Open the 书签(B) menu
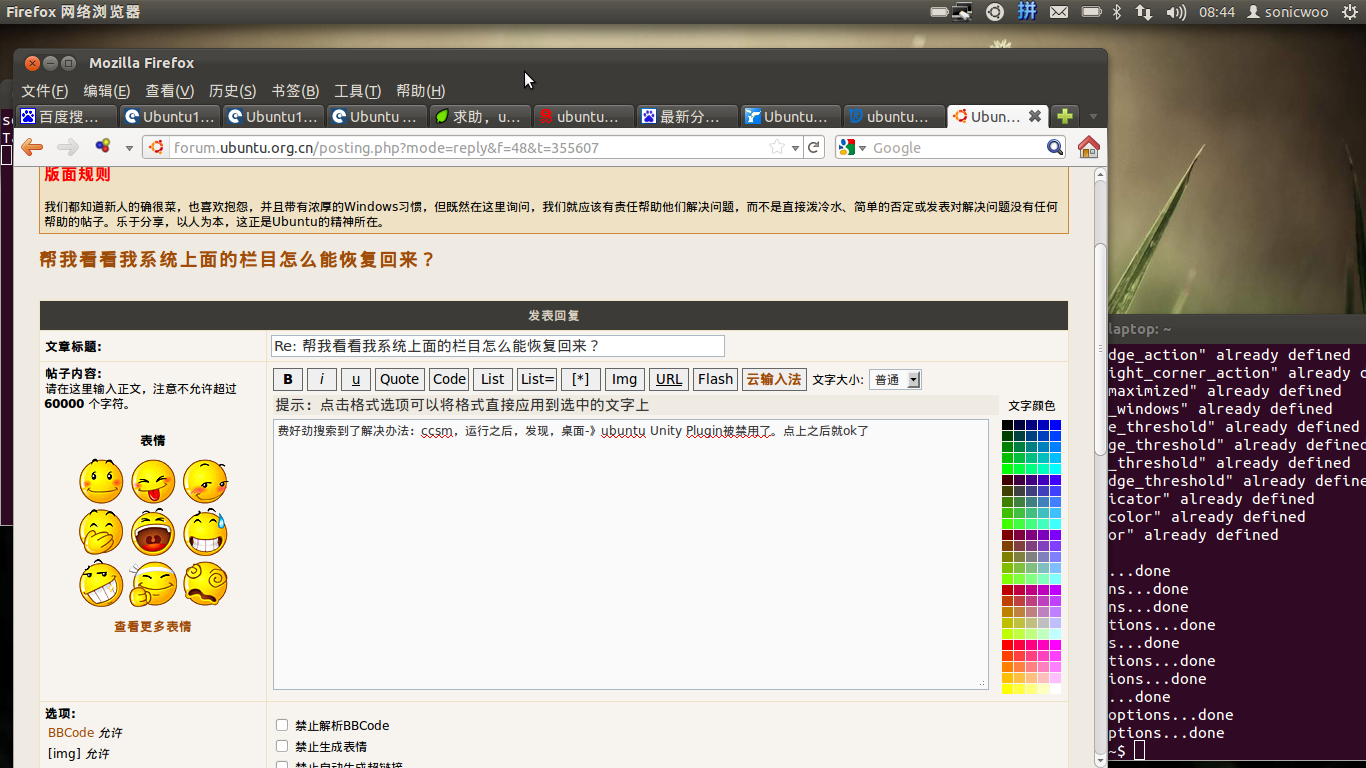The height and width of the screenshot is (768, 1366). (x=295, y=91)
